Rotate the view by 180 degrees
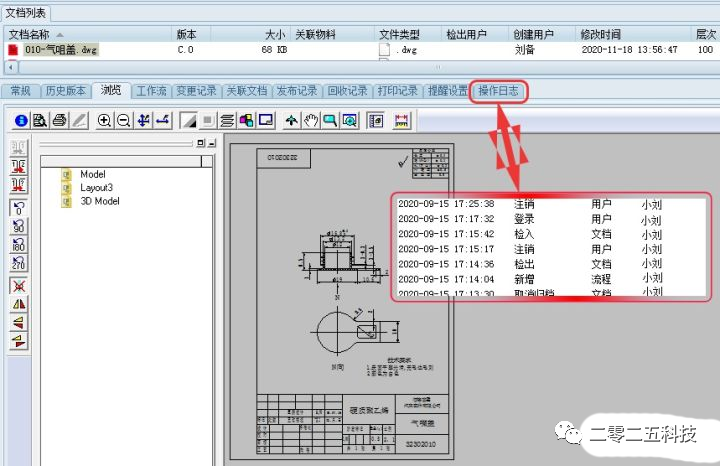The width and height of the screenshot is (720, 466). pos(18,244)
